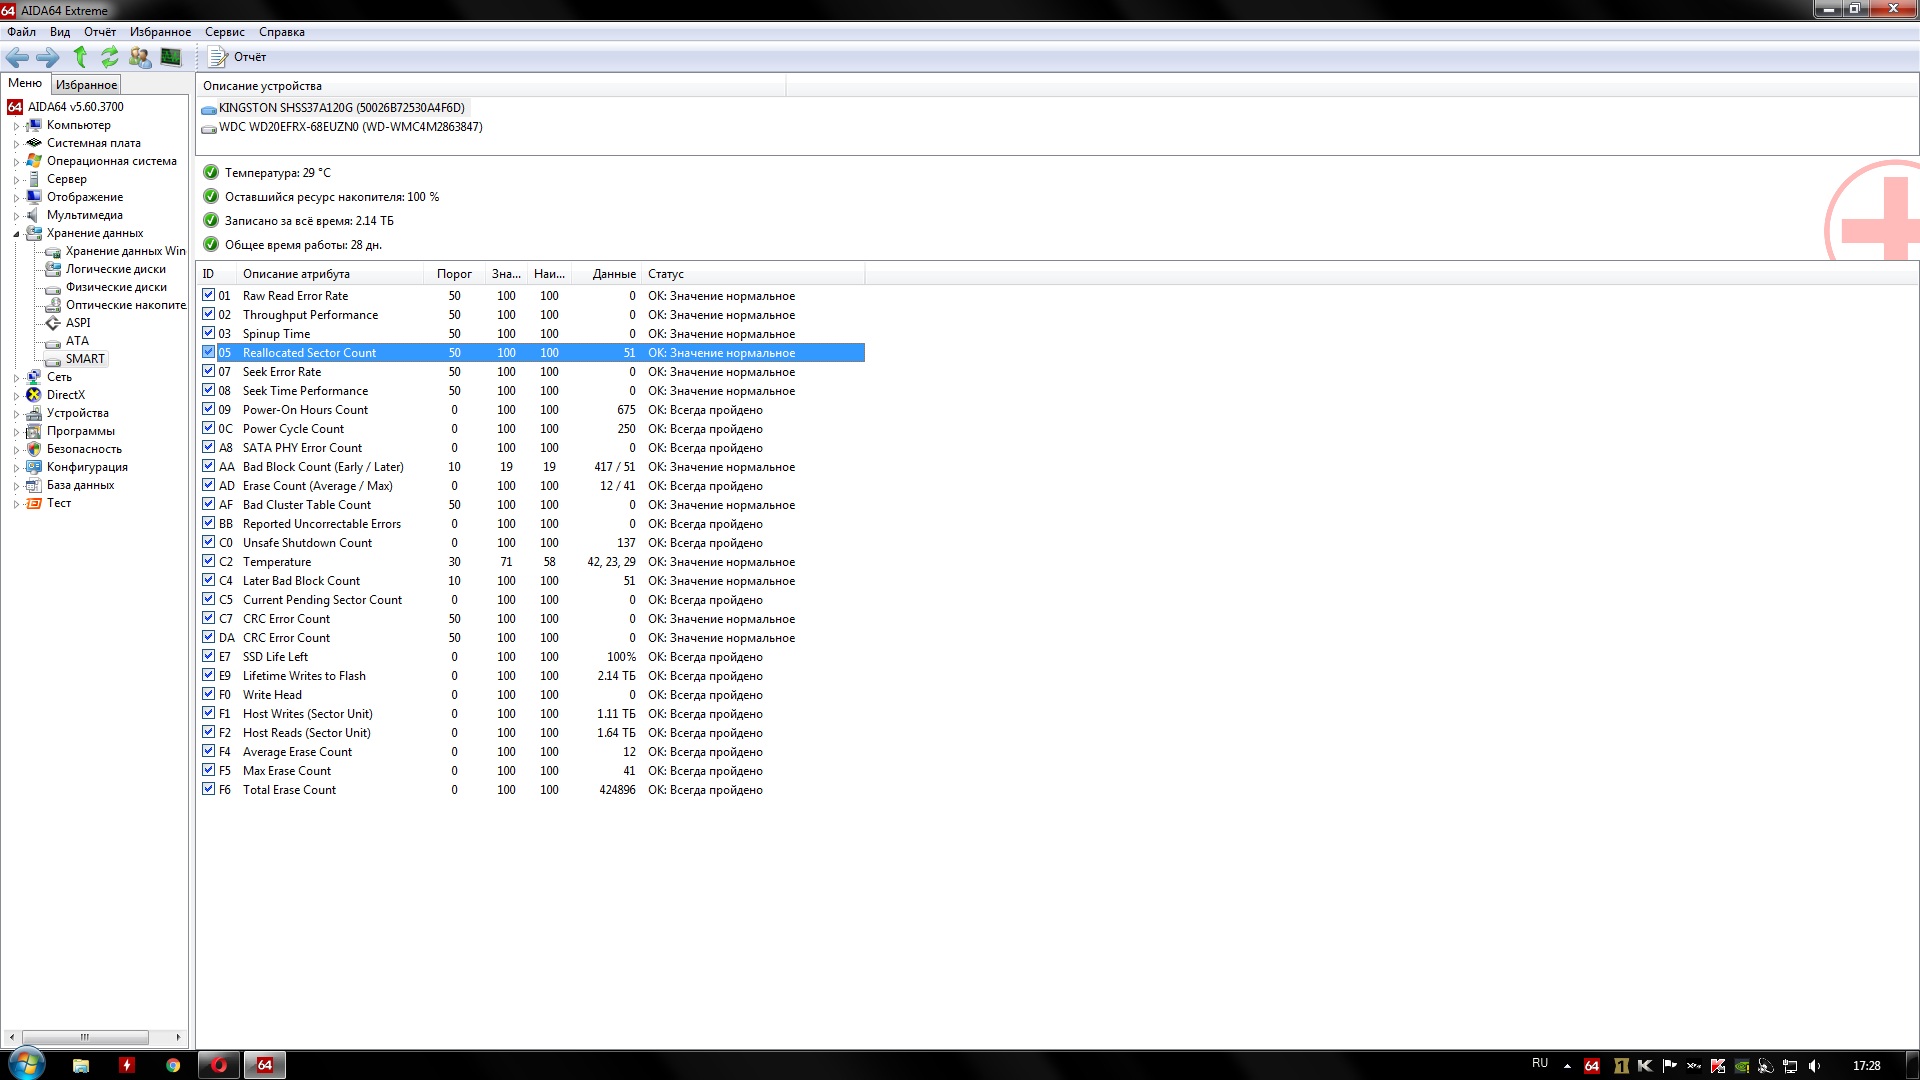Switch to the Избранное tab

point(86,85)
